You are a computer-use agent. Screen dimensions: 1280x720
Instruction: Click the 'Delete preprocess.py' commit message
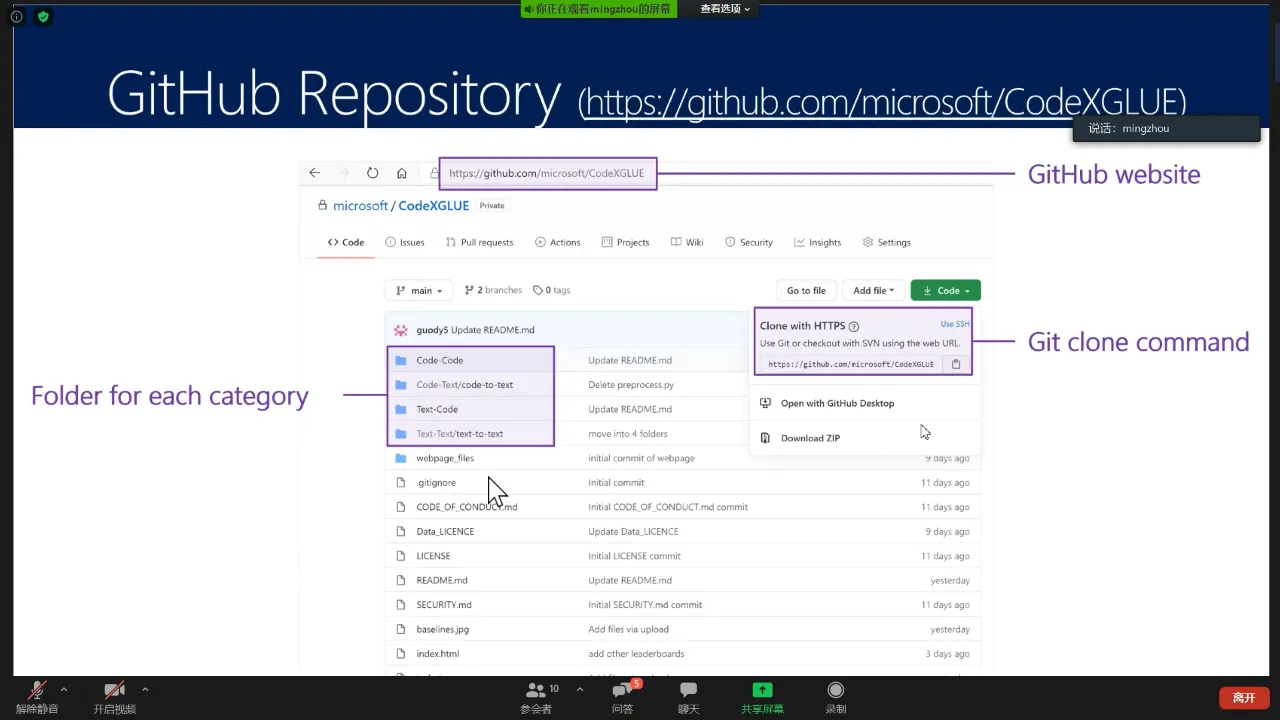point(631,384)
